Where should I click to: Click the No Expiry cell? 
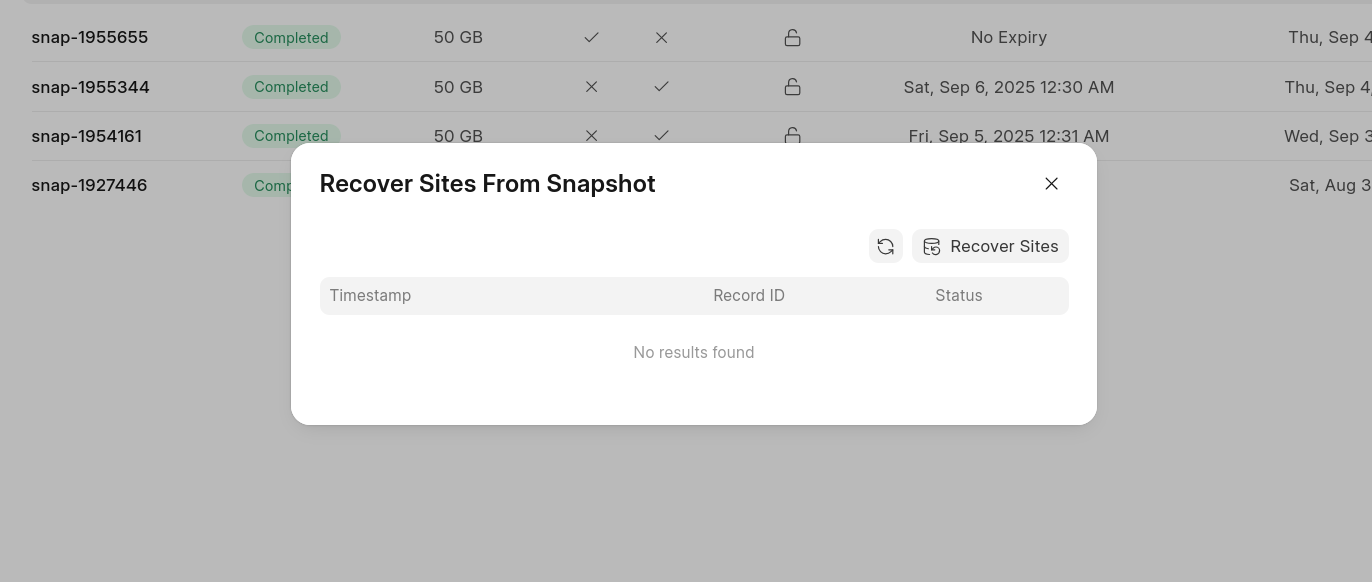click(1009, 38)
